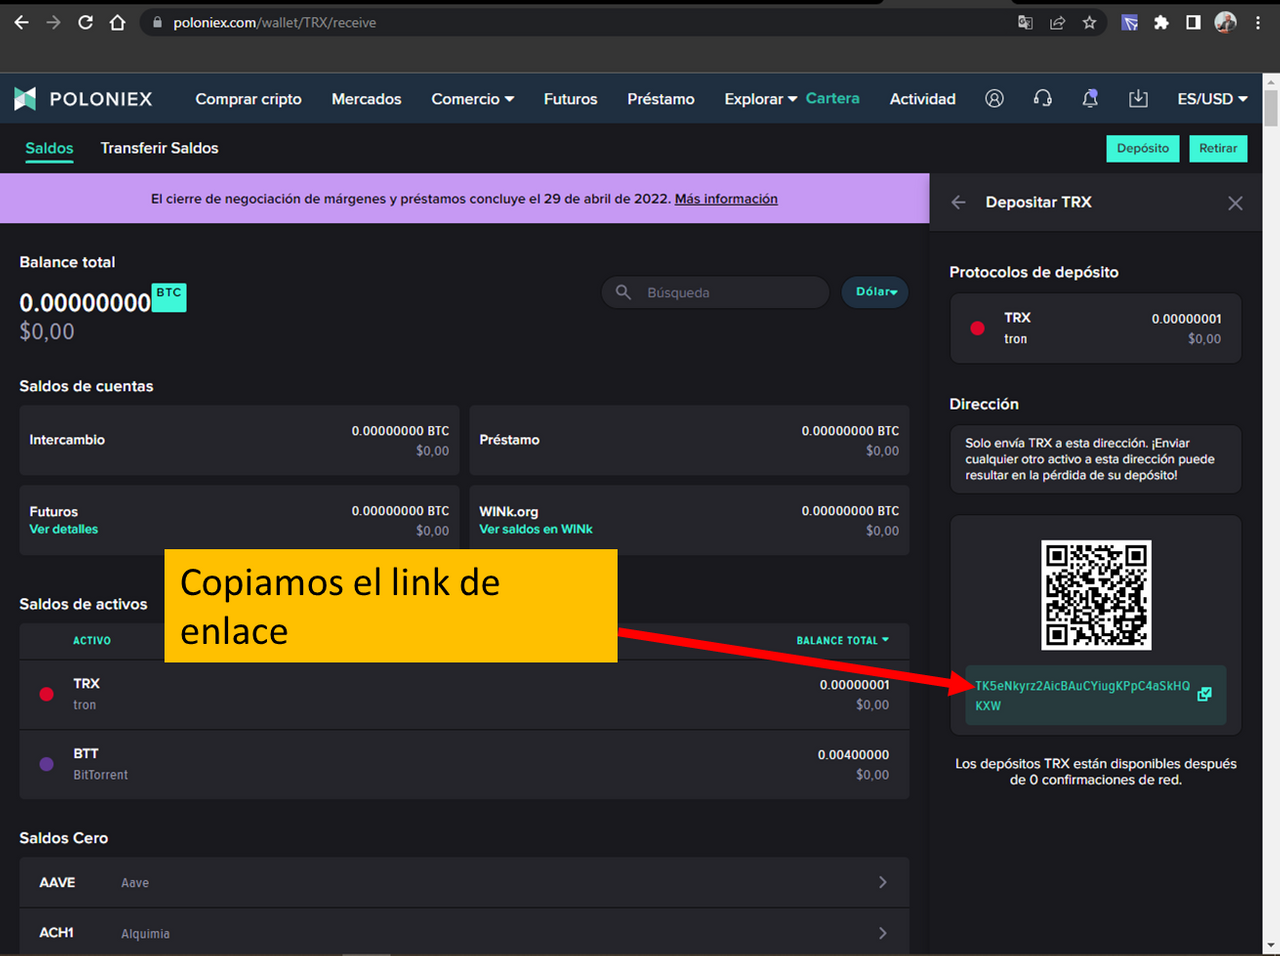1280x956 pixels.
Task: Open the ES/USD language currency dropdown
Action: 1212,99
